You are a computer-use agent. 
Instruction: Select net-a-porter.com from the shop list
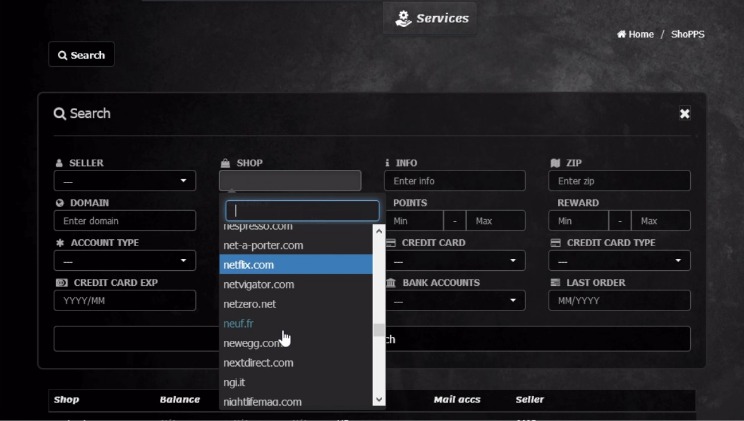click(x=296, y=245)
